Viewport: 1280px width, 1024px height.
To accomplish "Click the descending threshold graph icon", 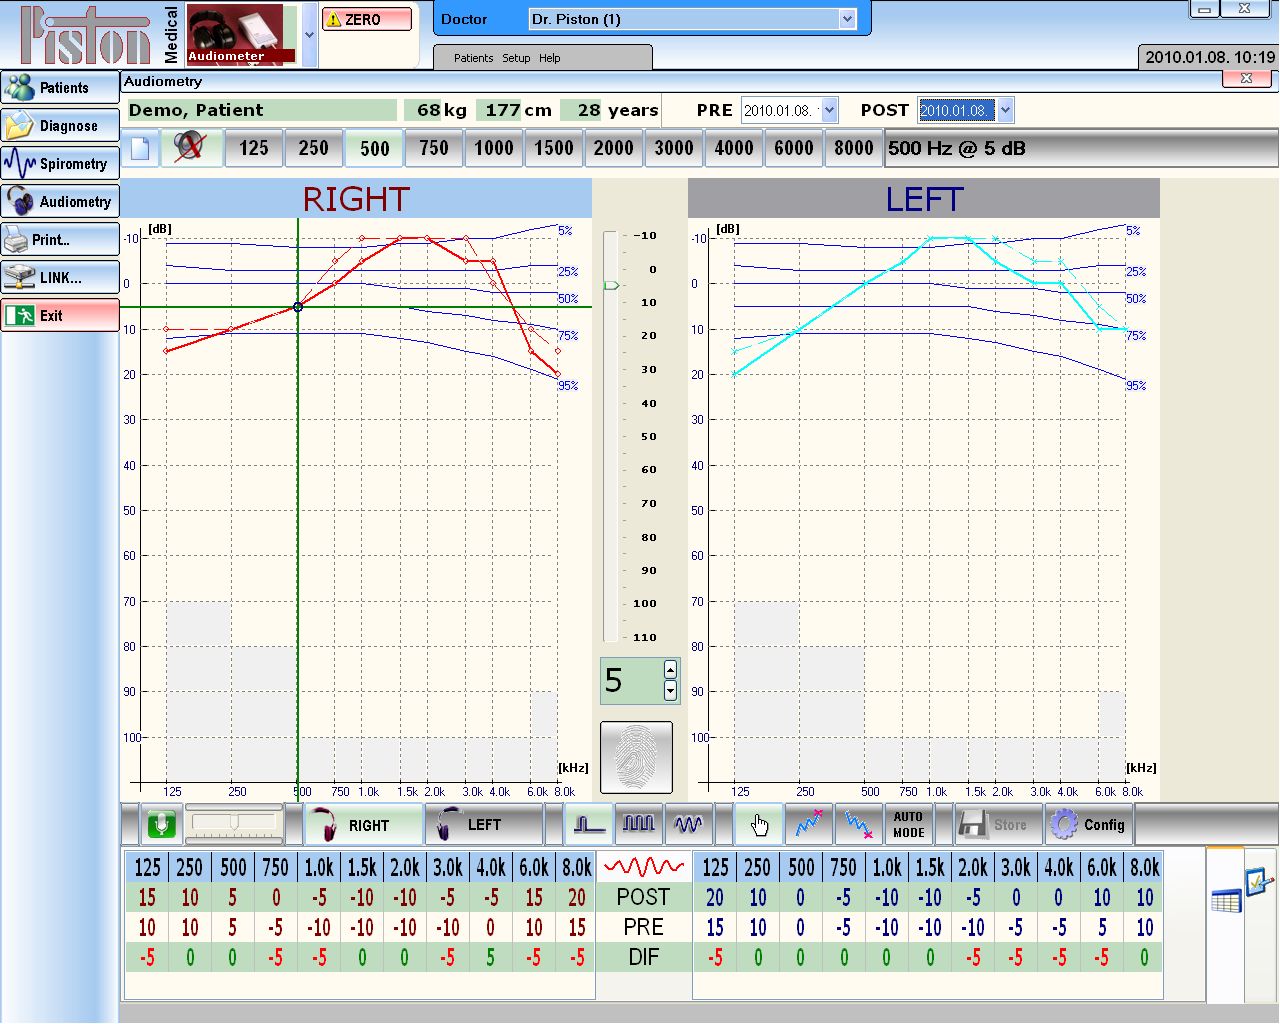I will (859, 825).
